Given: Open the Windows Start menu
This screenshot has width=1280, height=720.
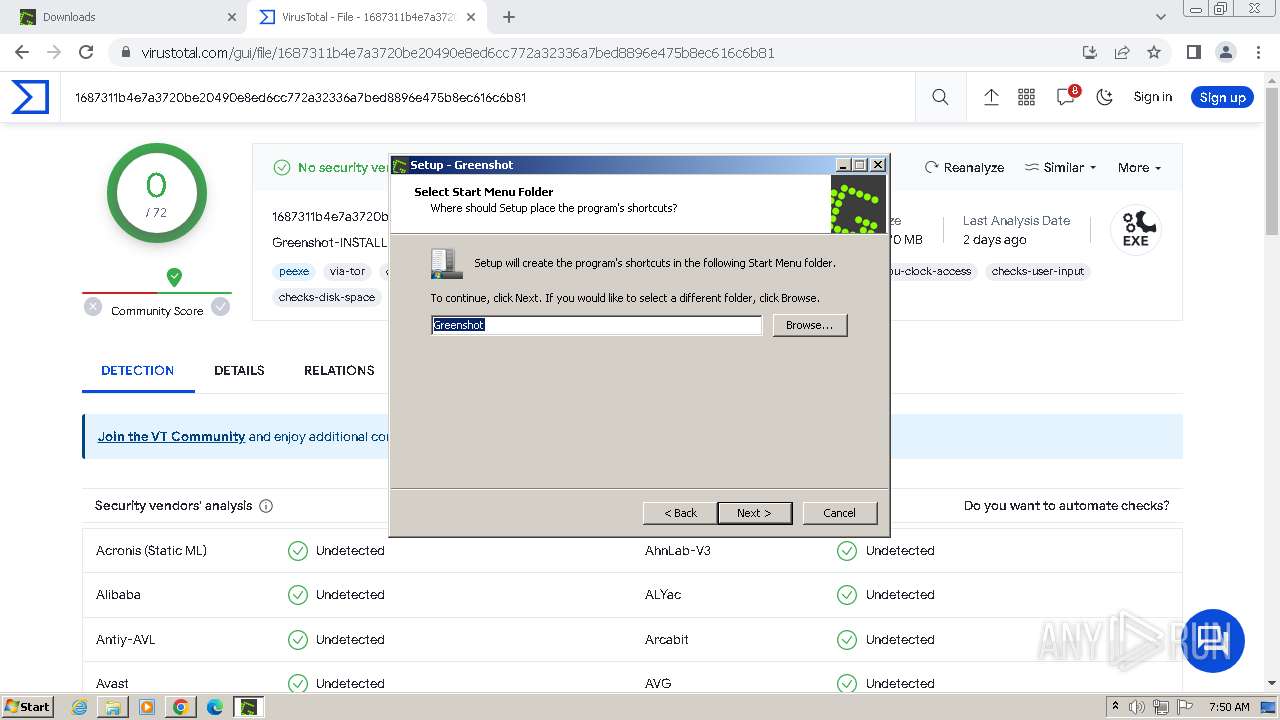Looking at the screenshot, I should (x=28, y=707).
